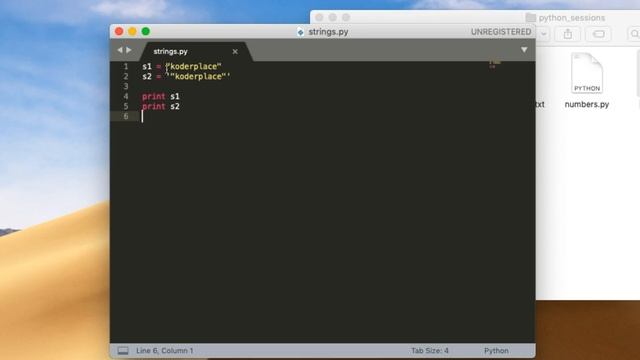640x360 pixels.
Task: Click the UNREGISTERED label in title bar
Action: 501,32
